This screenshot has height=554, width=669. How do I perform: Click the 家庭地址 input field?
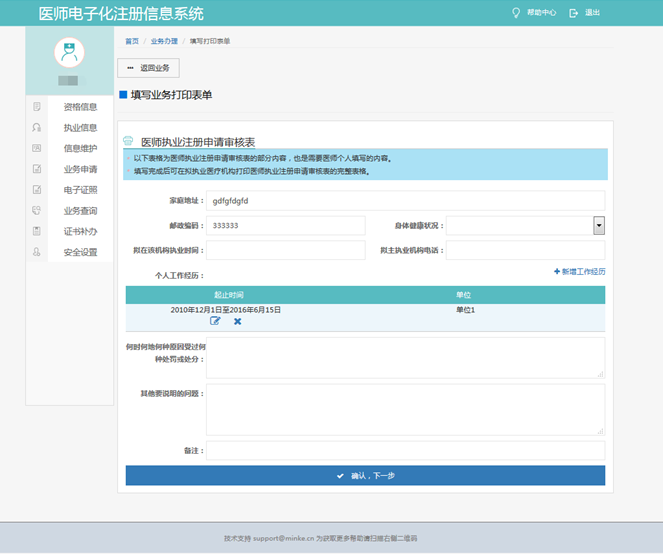coord(405,200)
